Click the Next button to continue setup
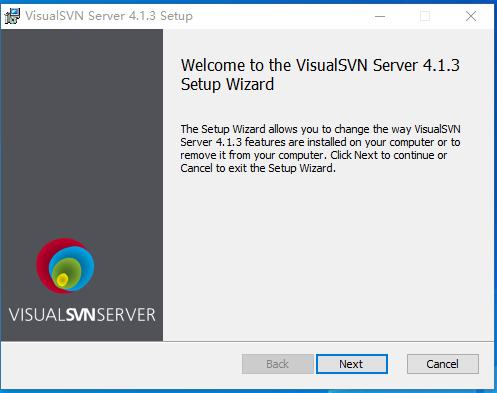This screenshot has height=393, width=497. click(352, 364)
